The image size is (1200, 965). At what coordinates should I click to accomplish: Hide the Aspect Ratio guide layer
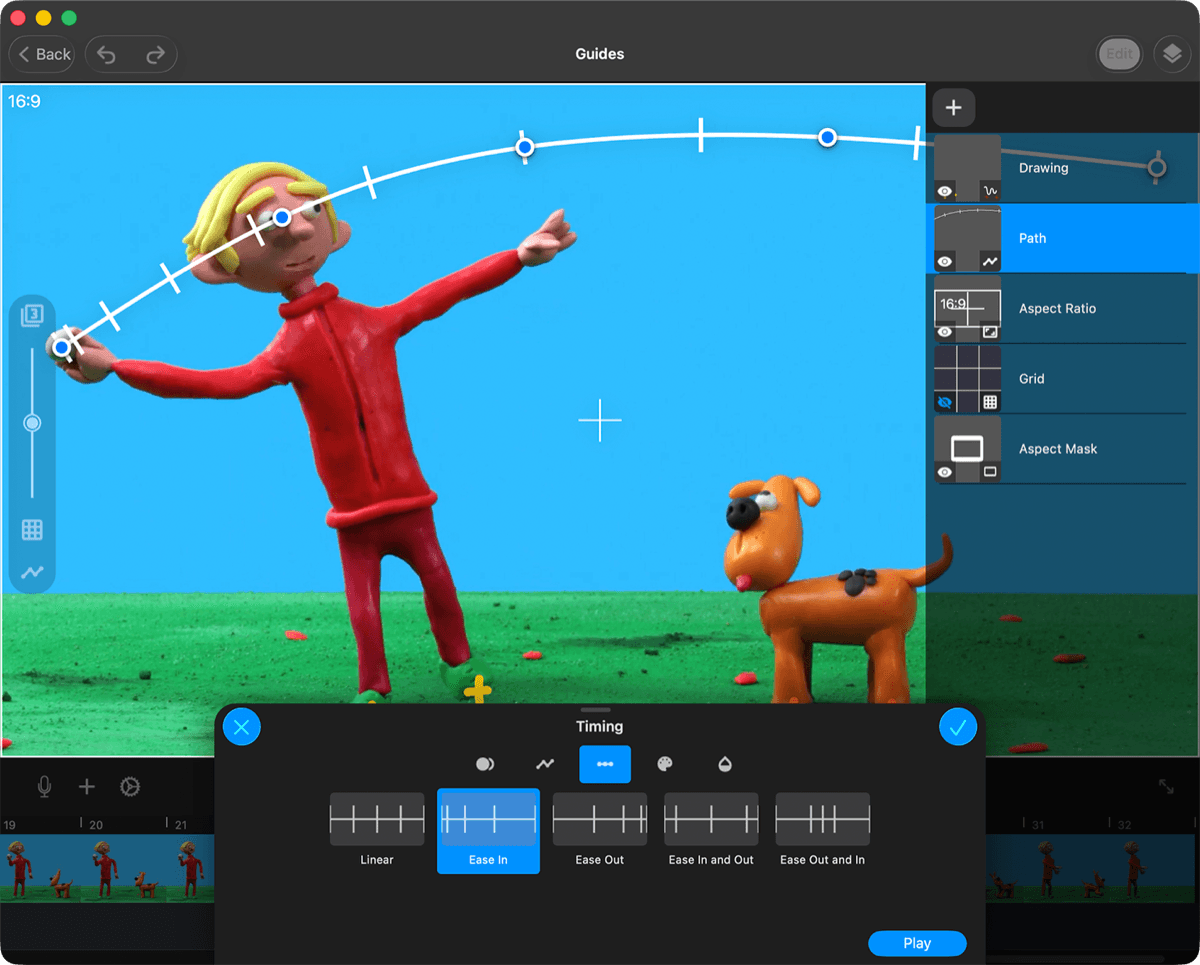tap(945, 331)
